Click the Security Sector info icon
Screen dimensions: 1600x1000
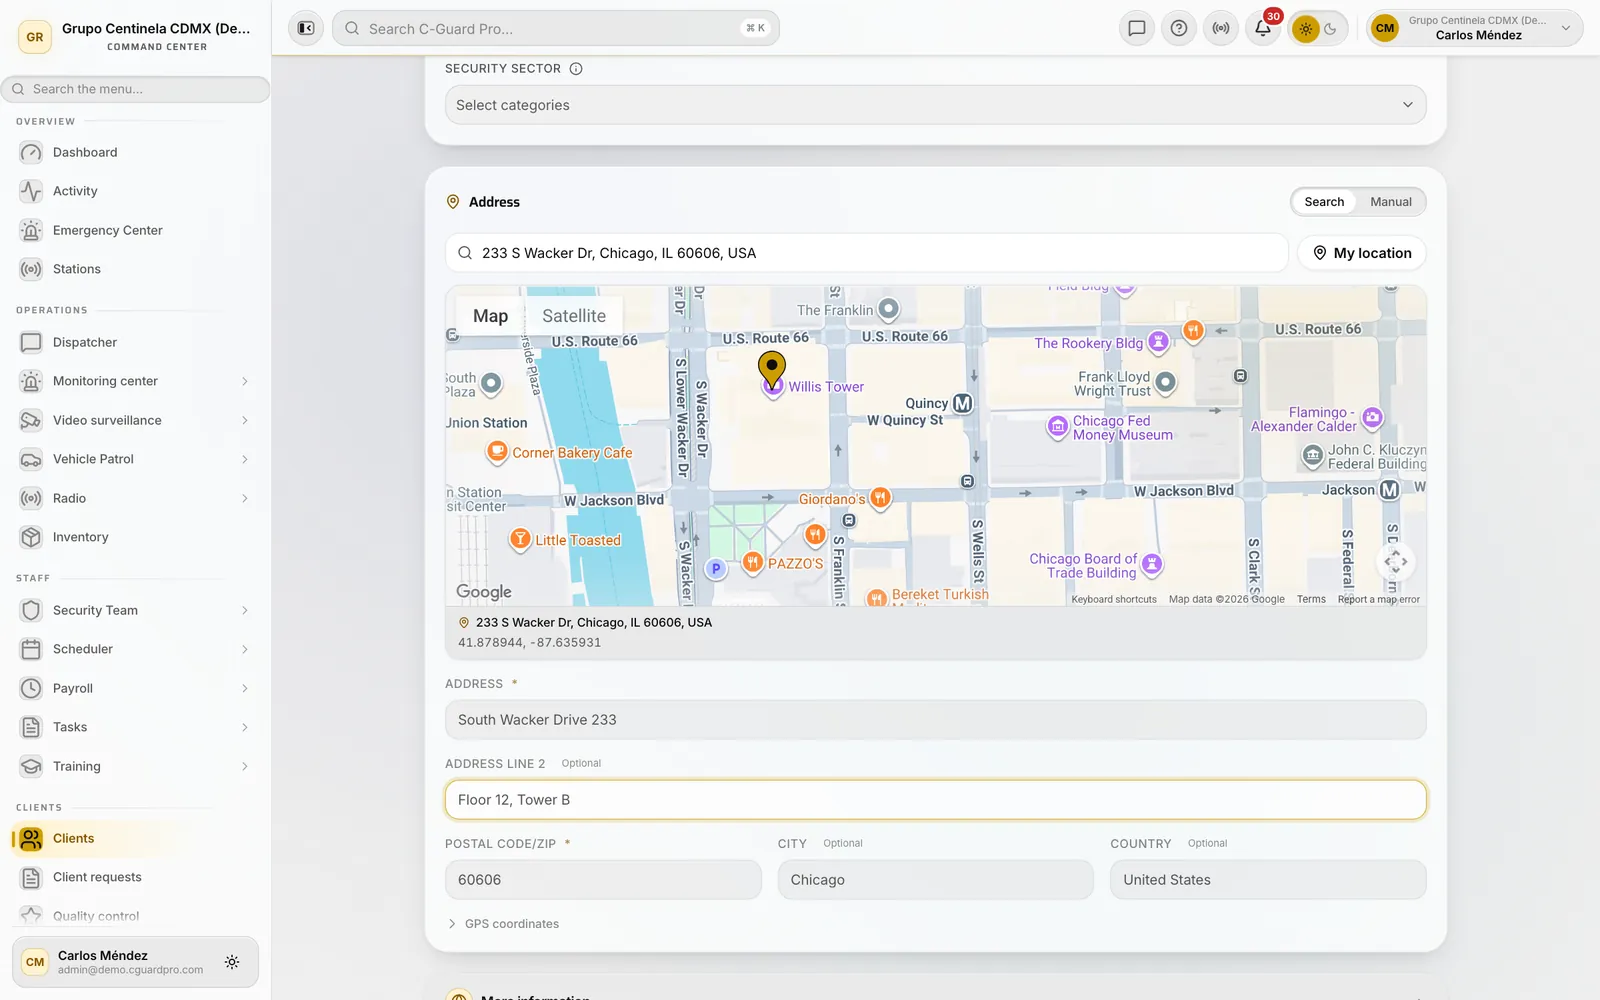tap(576, 69)
